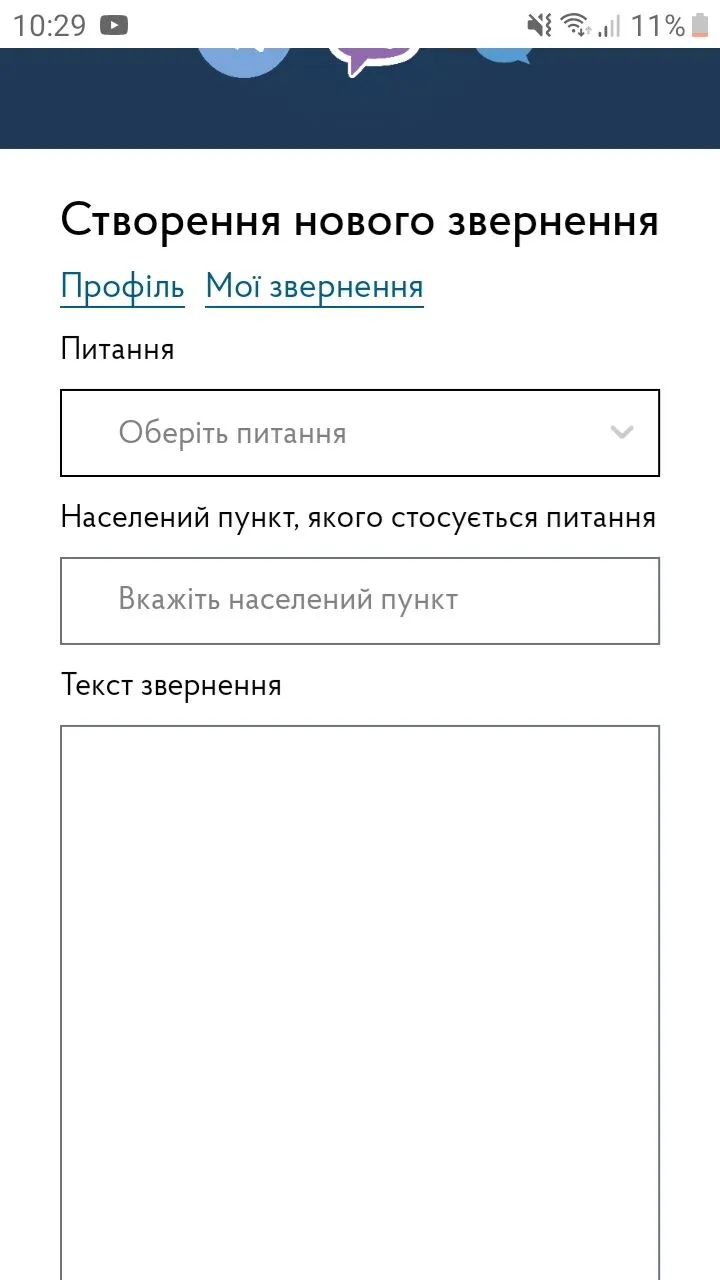Expand the chevron arrow in Питання field

(x=622, y=433)
